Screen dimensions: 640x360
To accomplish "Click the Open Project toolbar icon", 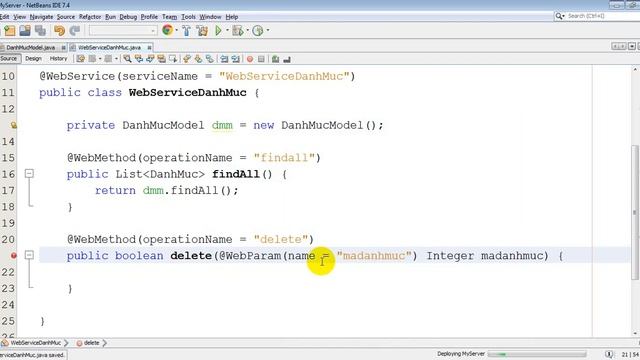I will (x=25, y=31).
